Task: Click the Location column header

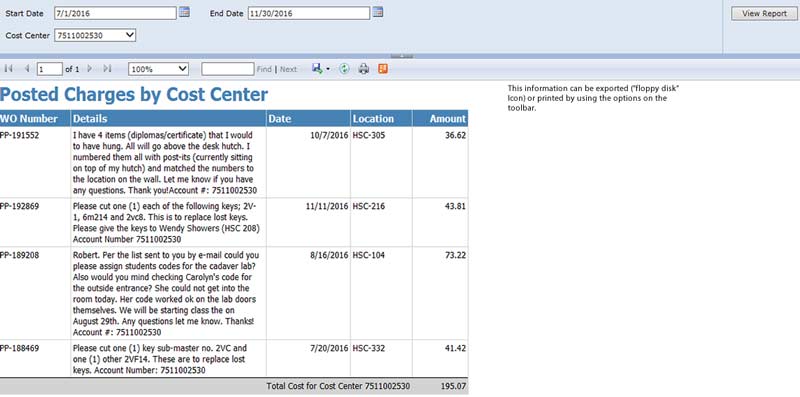Action: click(x=381, y=118)
